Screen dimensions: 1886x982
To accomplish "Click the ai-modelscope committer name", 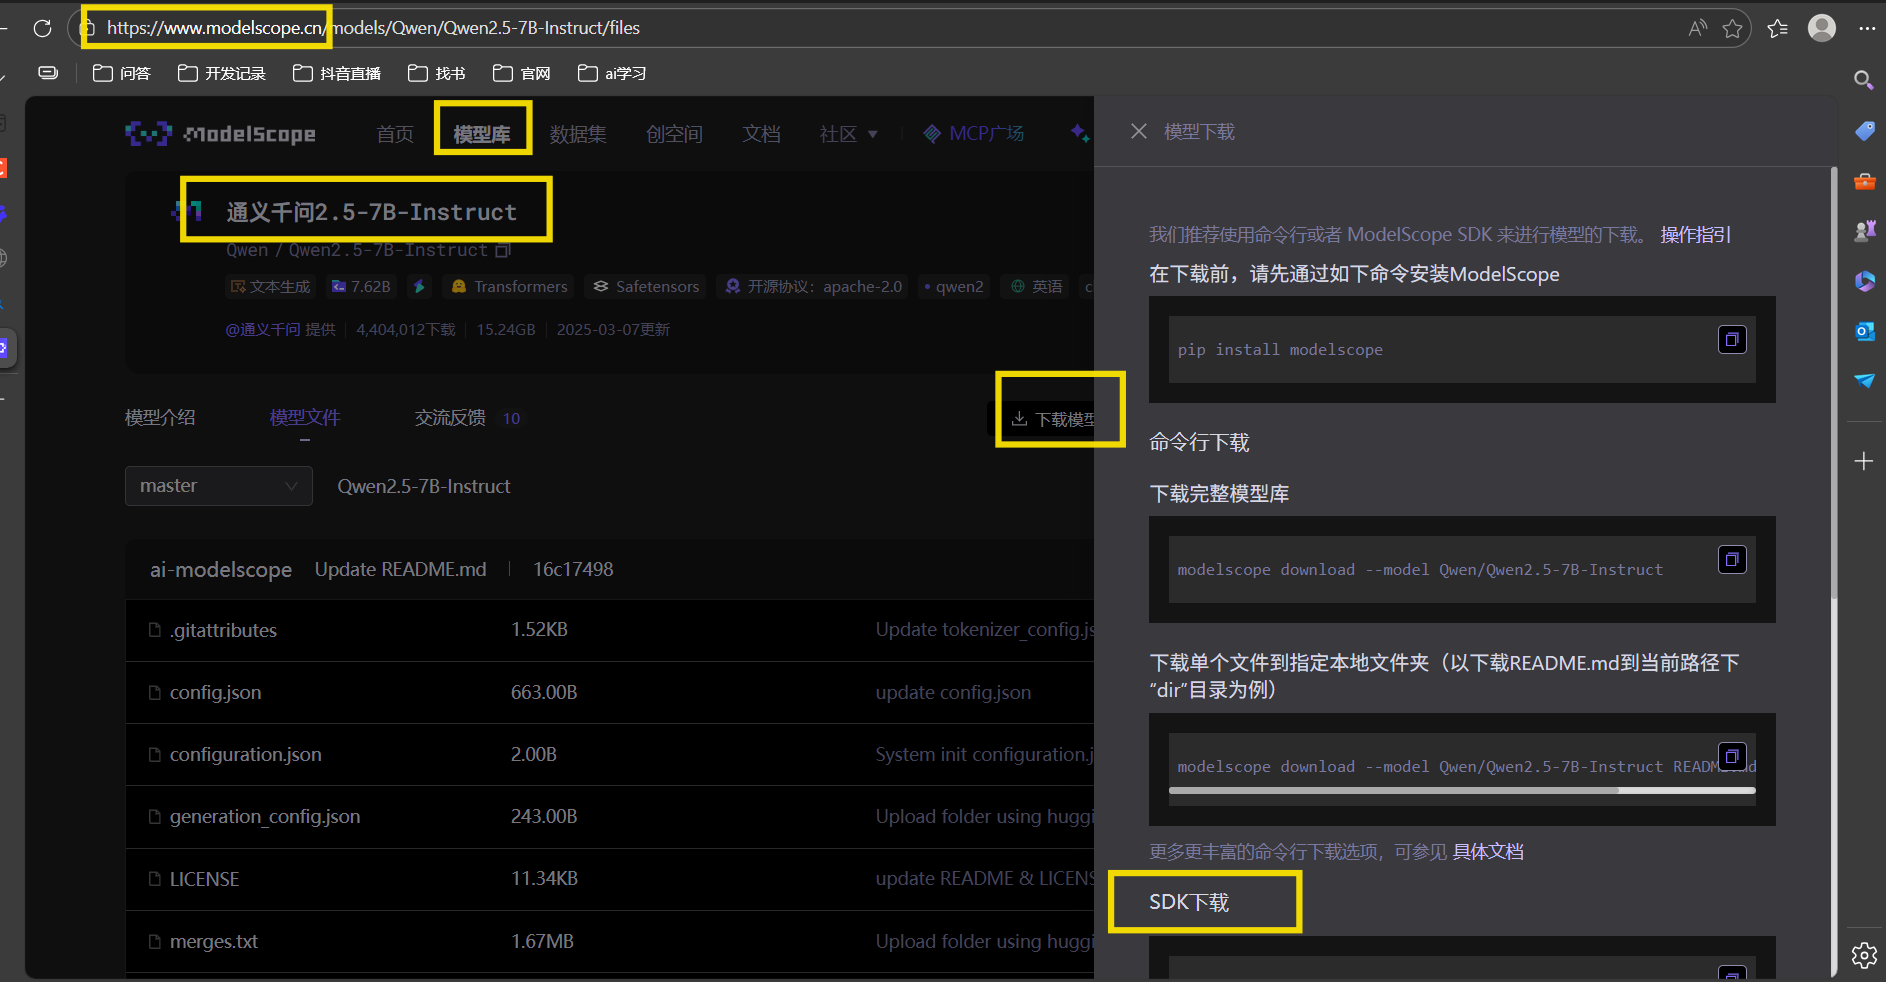I will [x=221, y=570].
